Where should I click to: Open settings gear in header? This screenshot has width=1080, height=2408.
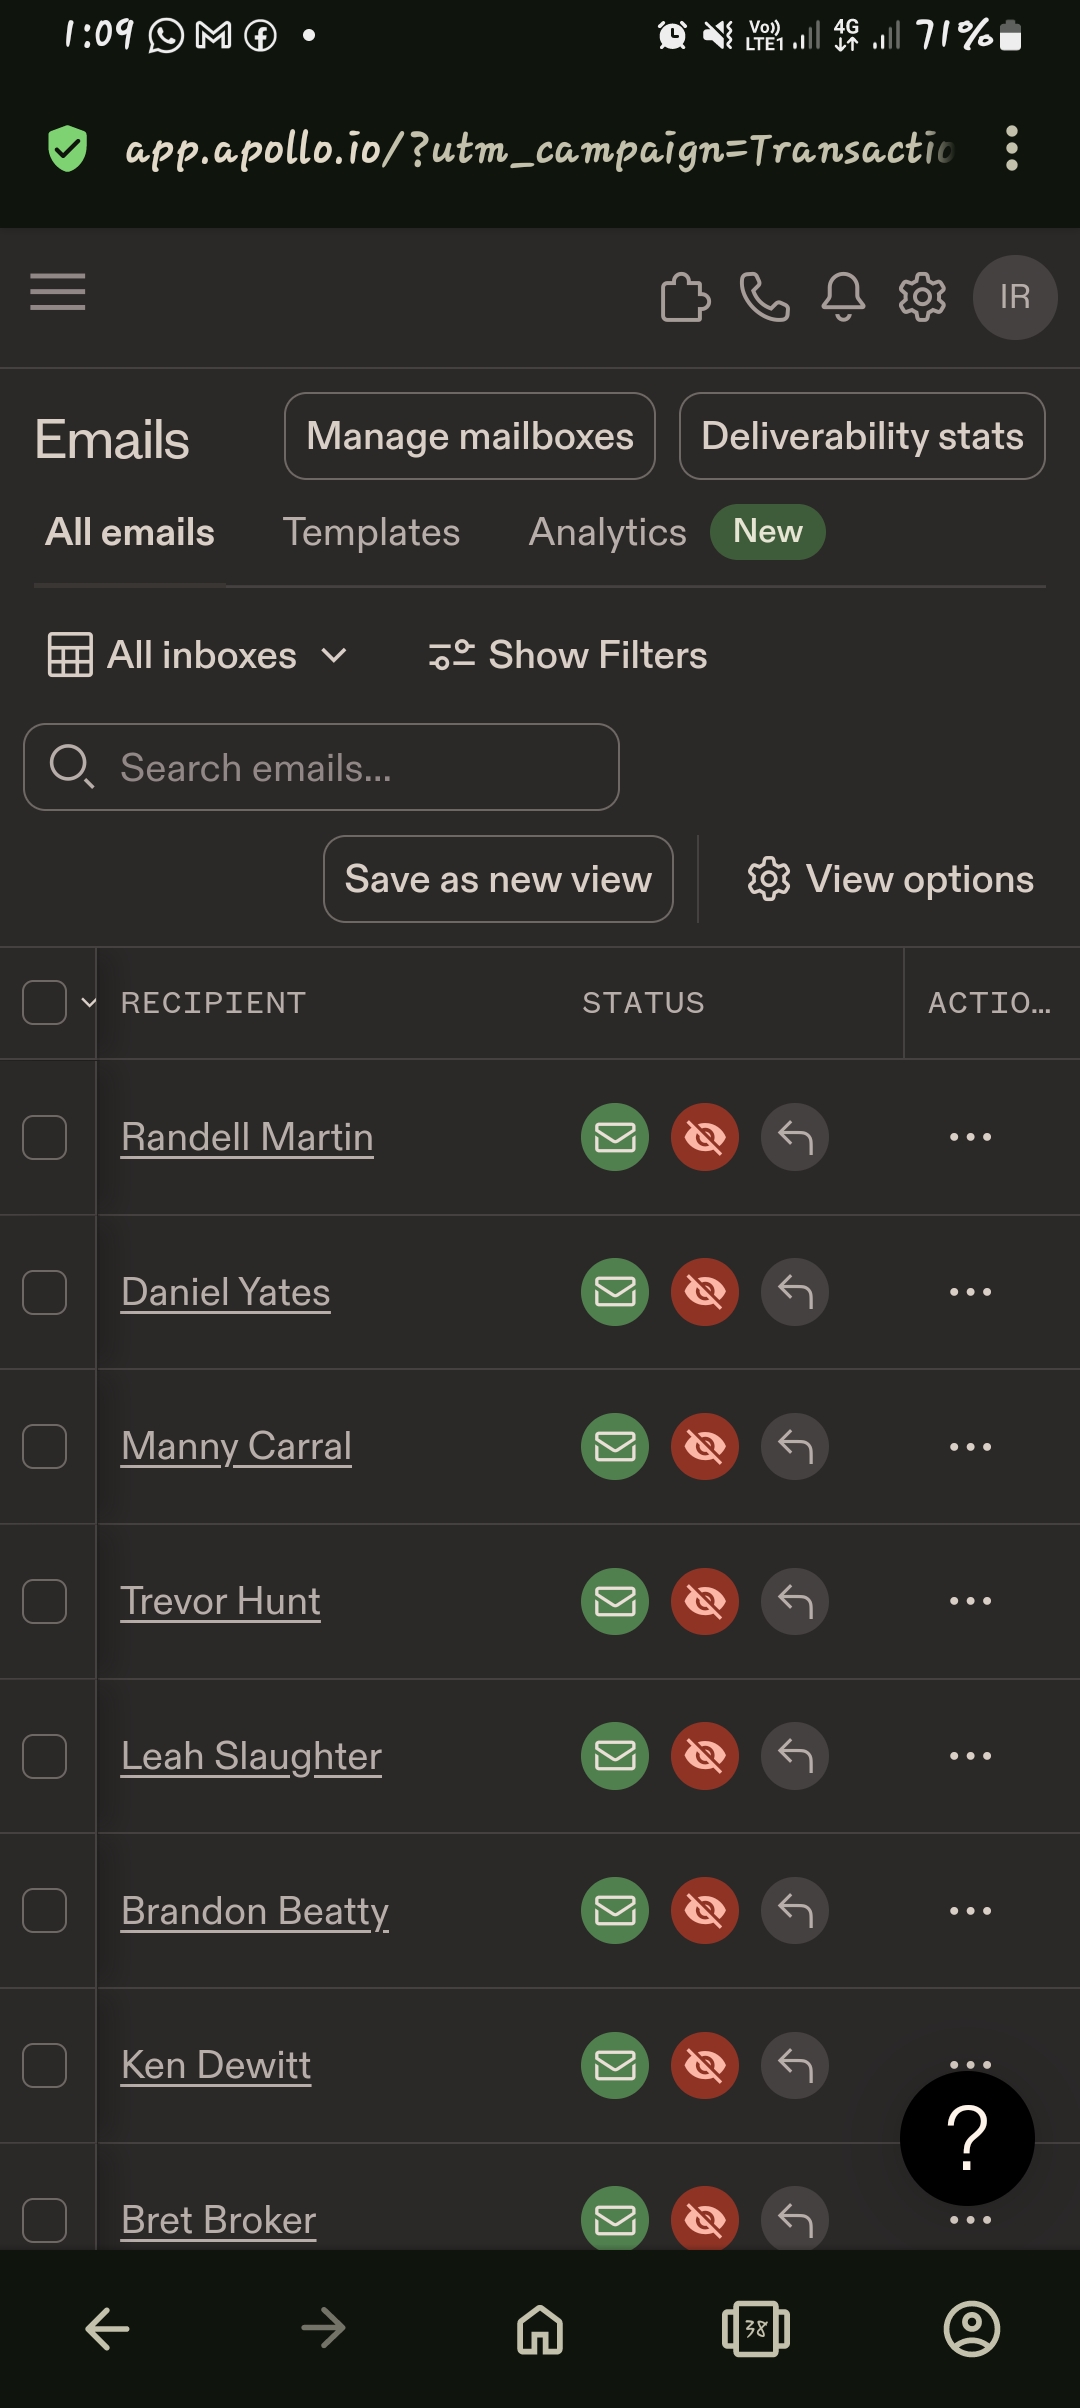922,297
